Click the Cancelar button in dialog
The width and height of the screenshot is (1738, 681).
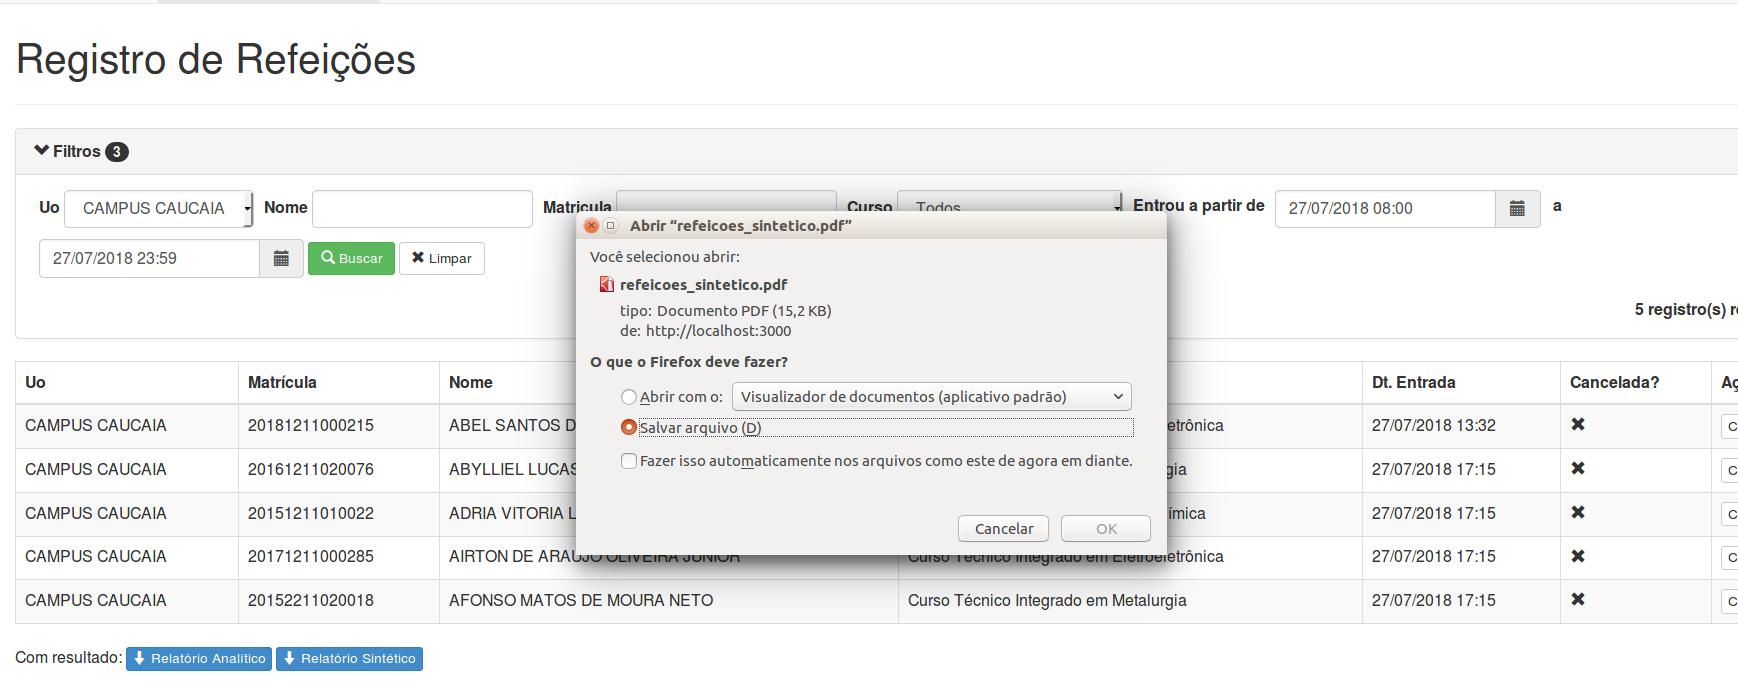tap(1004, 528)
